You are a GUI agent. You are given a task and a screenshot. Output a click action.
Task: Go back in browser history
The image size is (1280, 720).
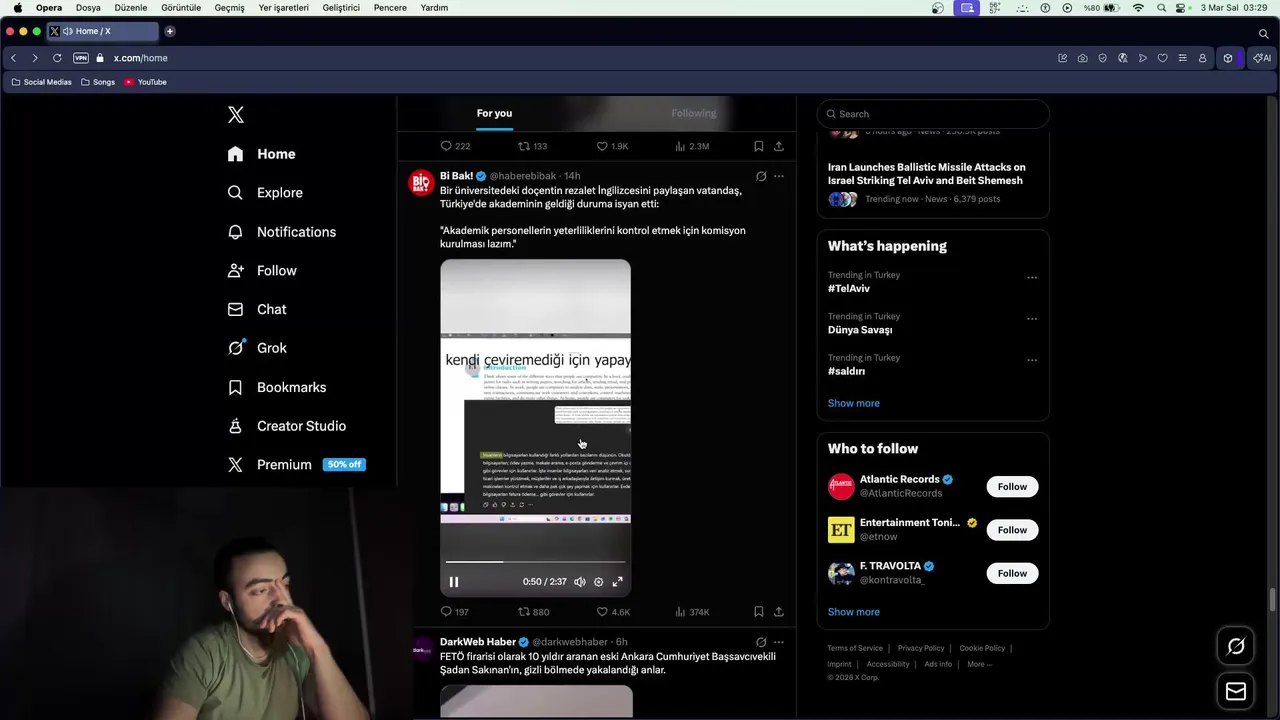click(x=13, y=58)
